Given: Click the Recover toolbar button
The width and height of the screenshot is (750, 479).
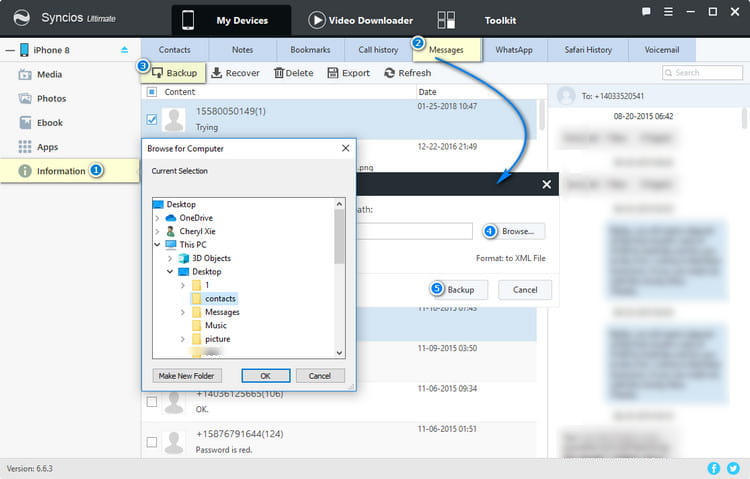Looking at the screenshot, I should point(235,73).
